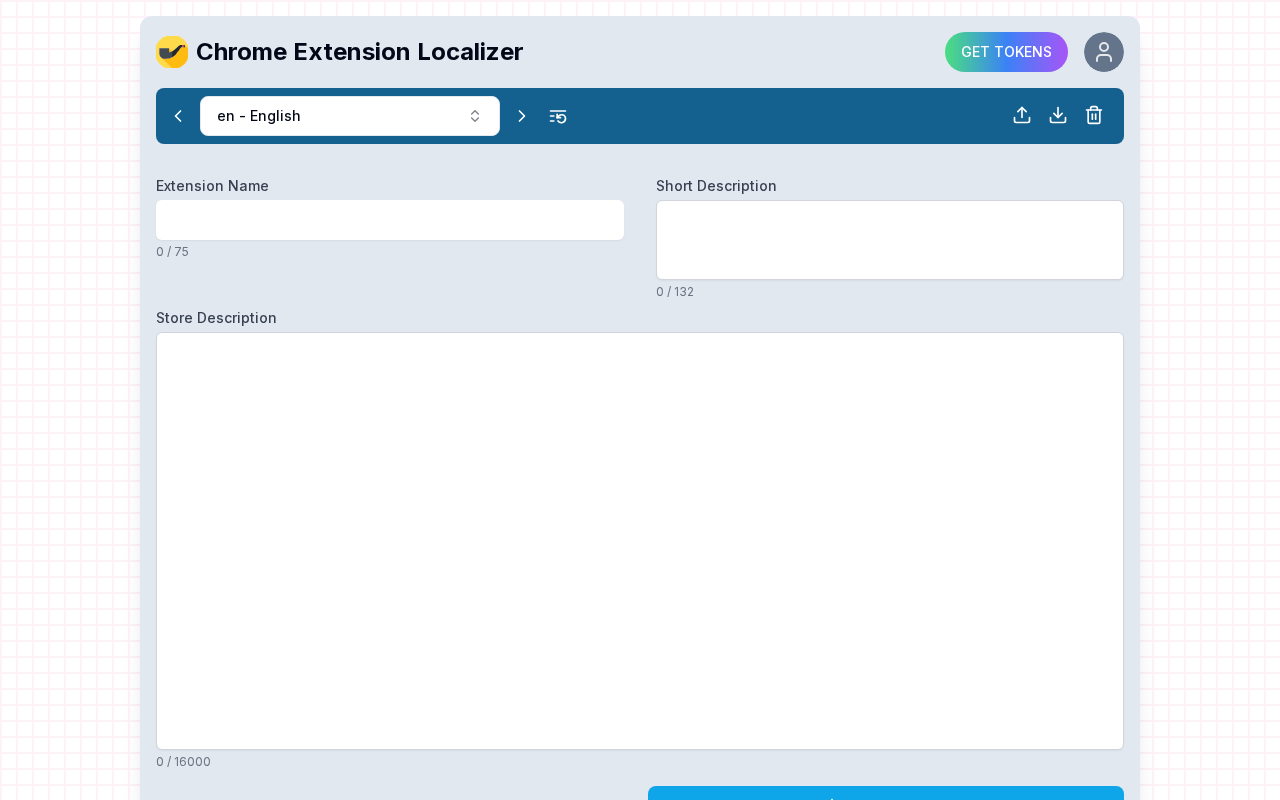Focus the Short Description text area
This screenshot has width=1280, height=800.
(890, 240)
